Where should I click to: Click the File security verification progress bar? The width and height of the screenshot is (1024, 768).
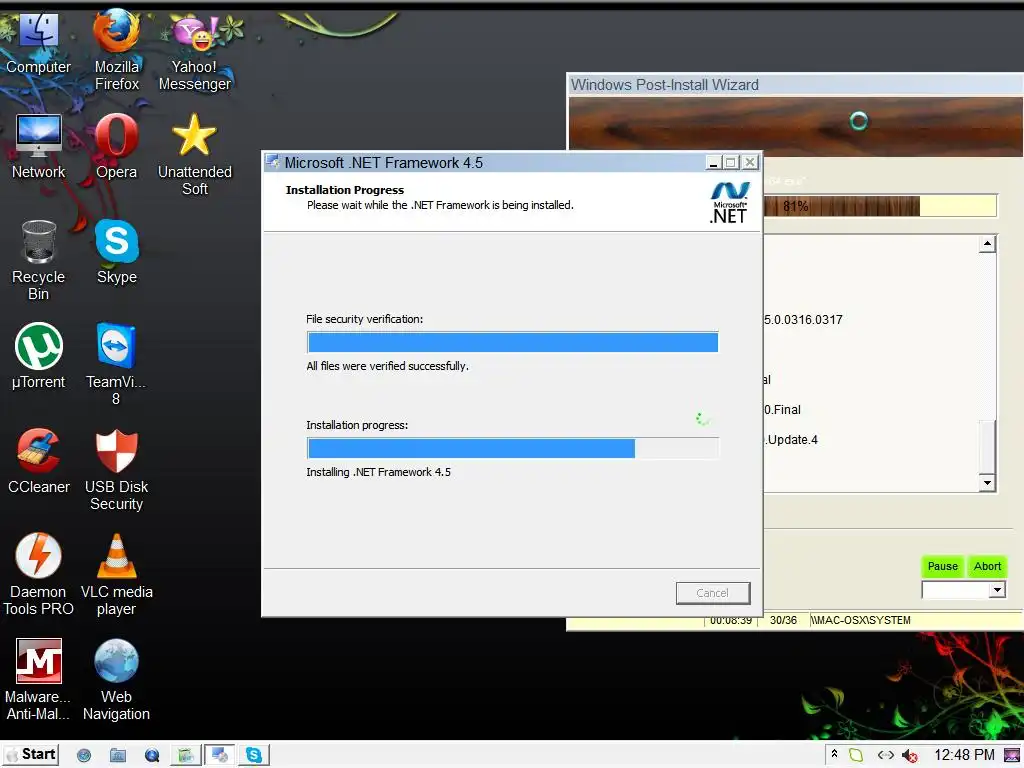click(513, 342)
